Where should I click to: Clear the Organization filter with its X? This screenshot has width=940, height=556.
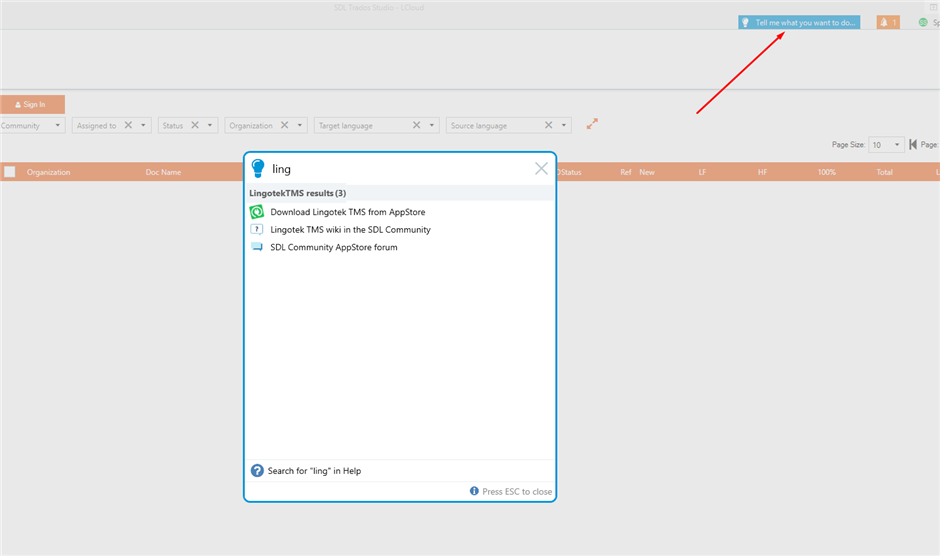click(x=284, y=125)
